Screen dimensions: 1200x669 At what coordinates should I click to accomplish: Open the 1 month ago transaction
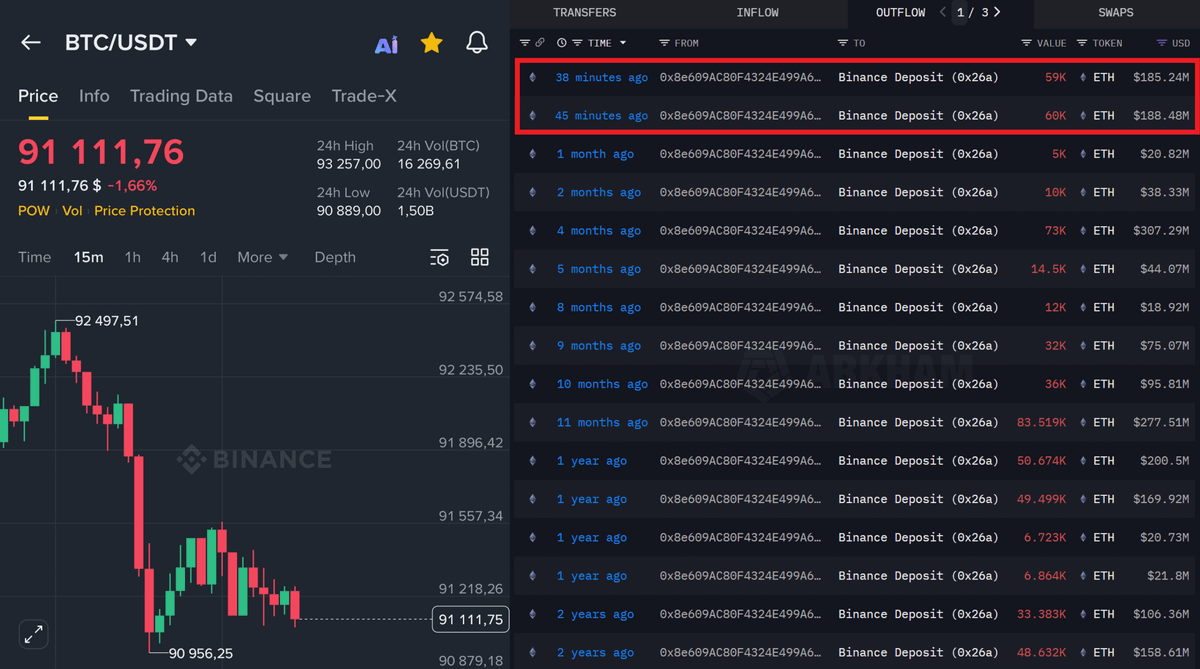[x=595, y=154]
